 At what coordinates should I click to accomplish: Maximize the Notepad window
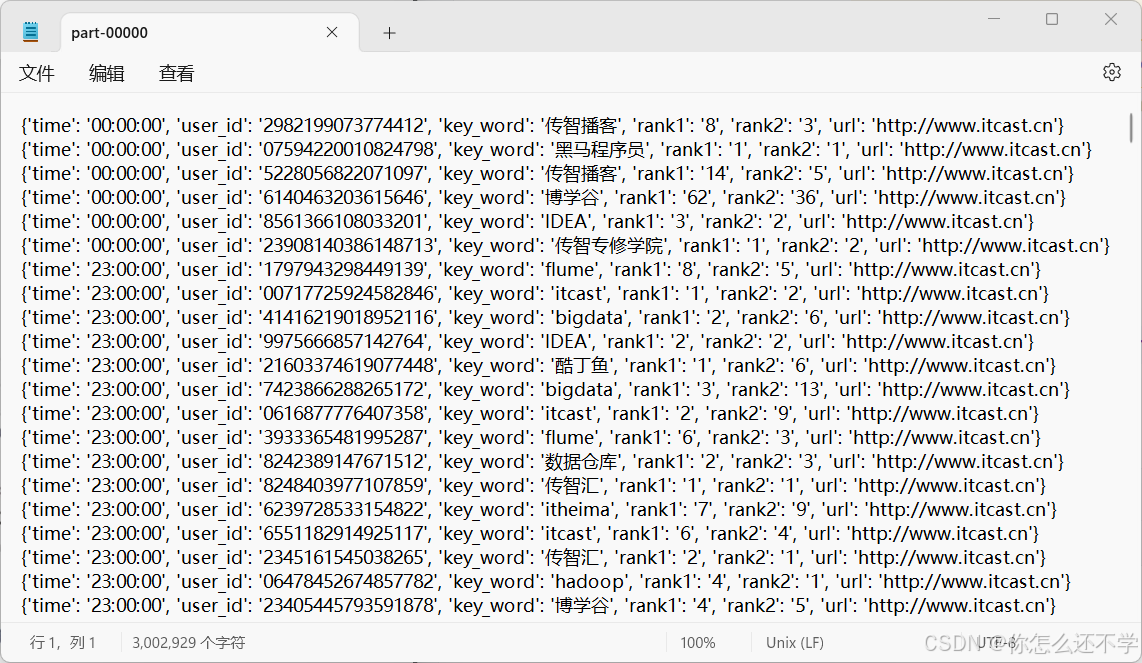(1052, 19)
